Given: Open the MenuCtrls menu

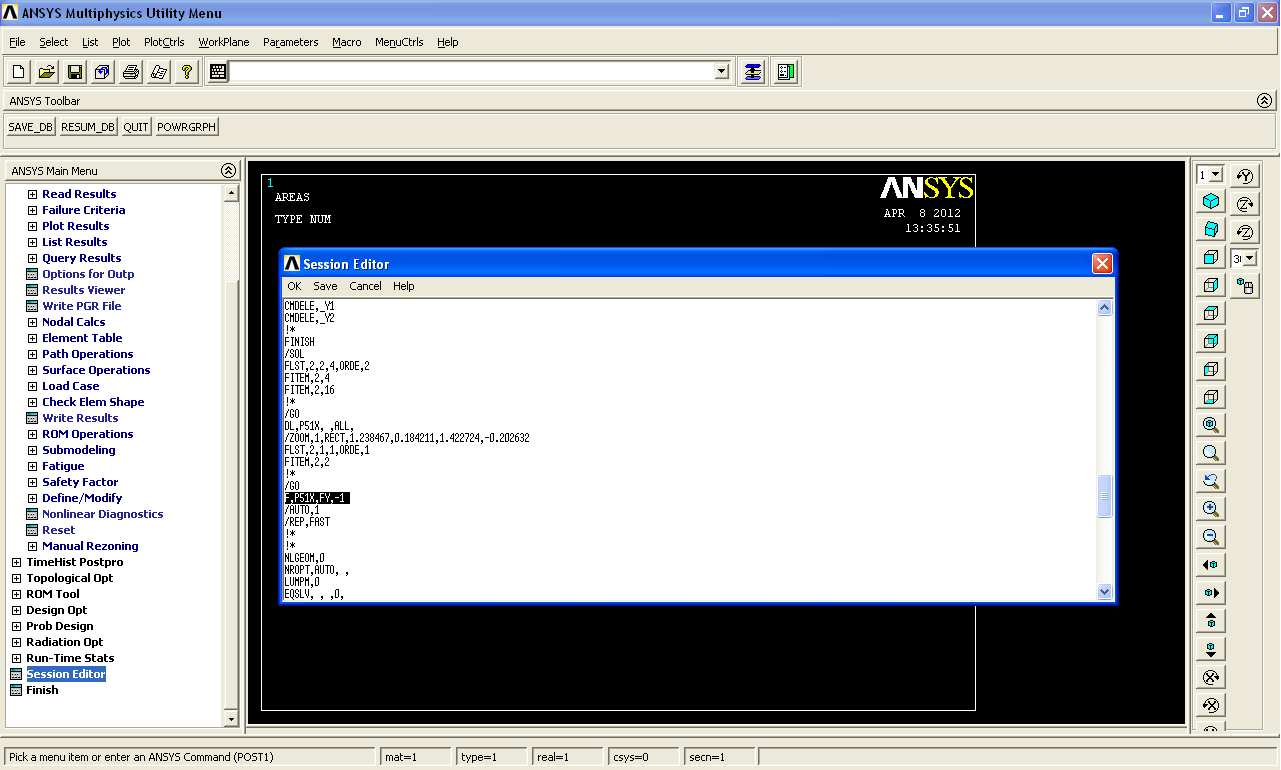Looking at the screenshot, I should tap(399, 42).
